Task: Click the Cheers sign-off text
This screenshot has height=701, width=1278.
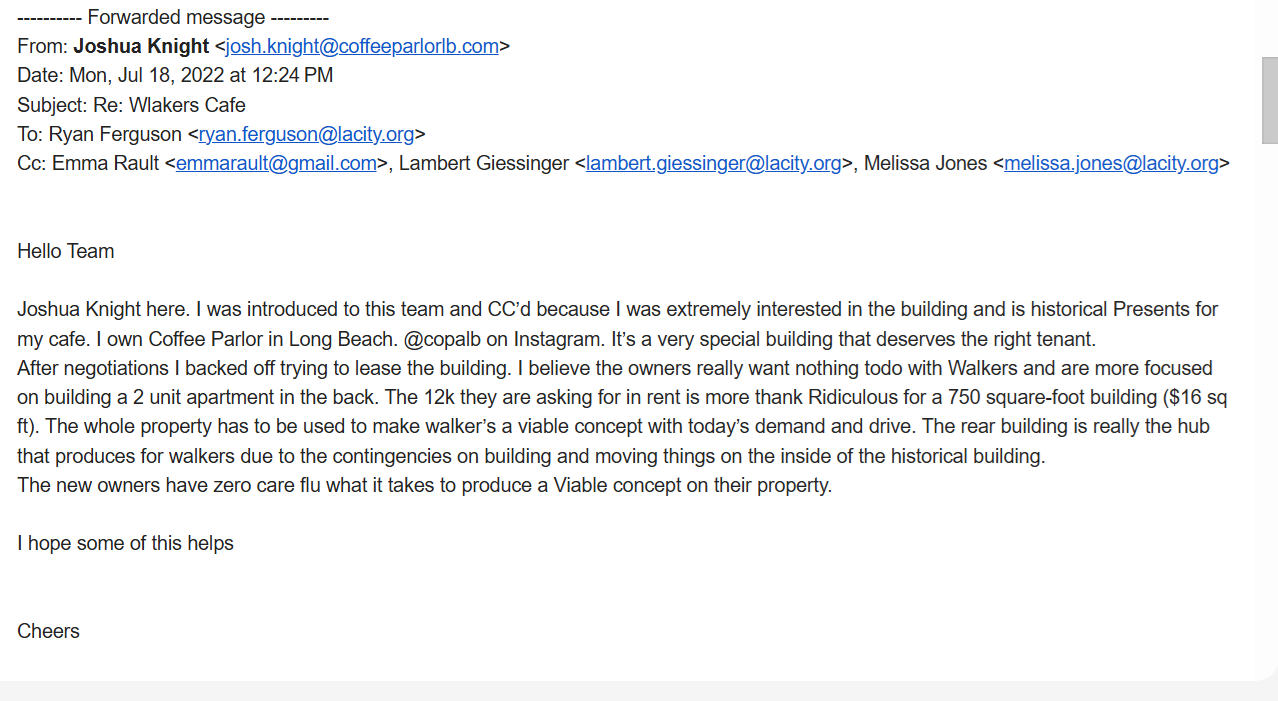Action: click(48, 631)
